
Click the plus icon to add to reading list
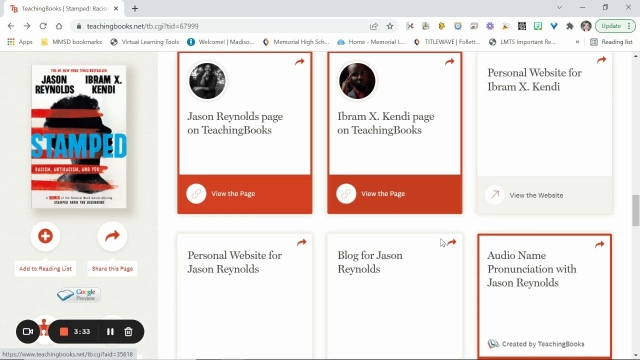45,236
